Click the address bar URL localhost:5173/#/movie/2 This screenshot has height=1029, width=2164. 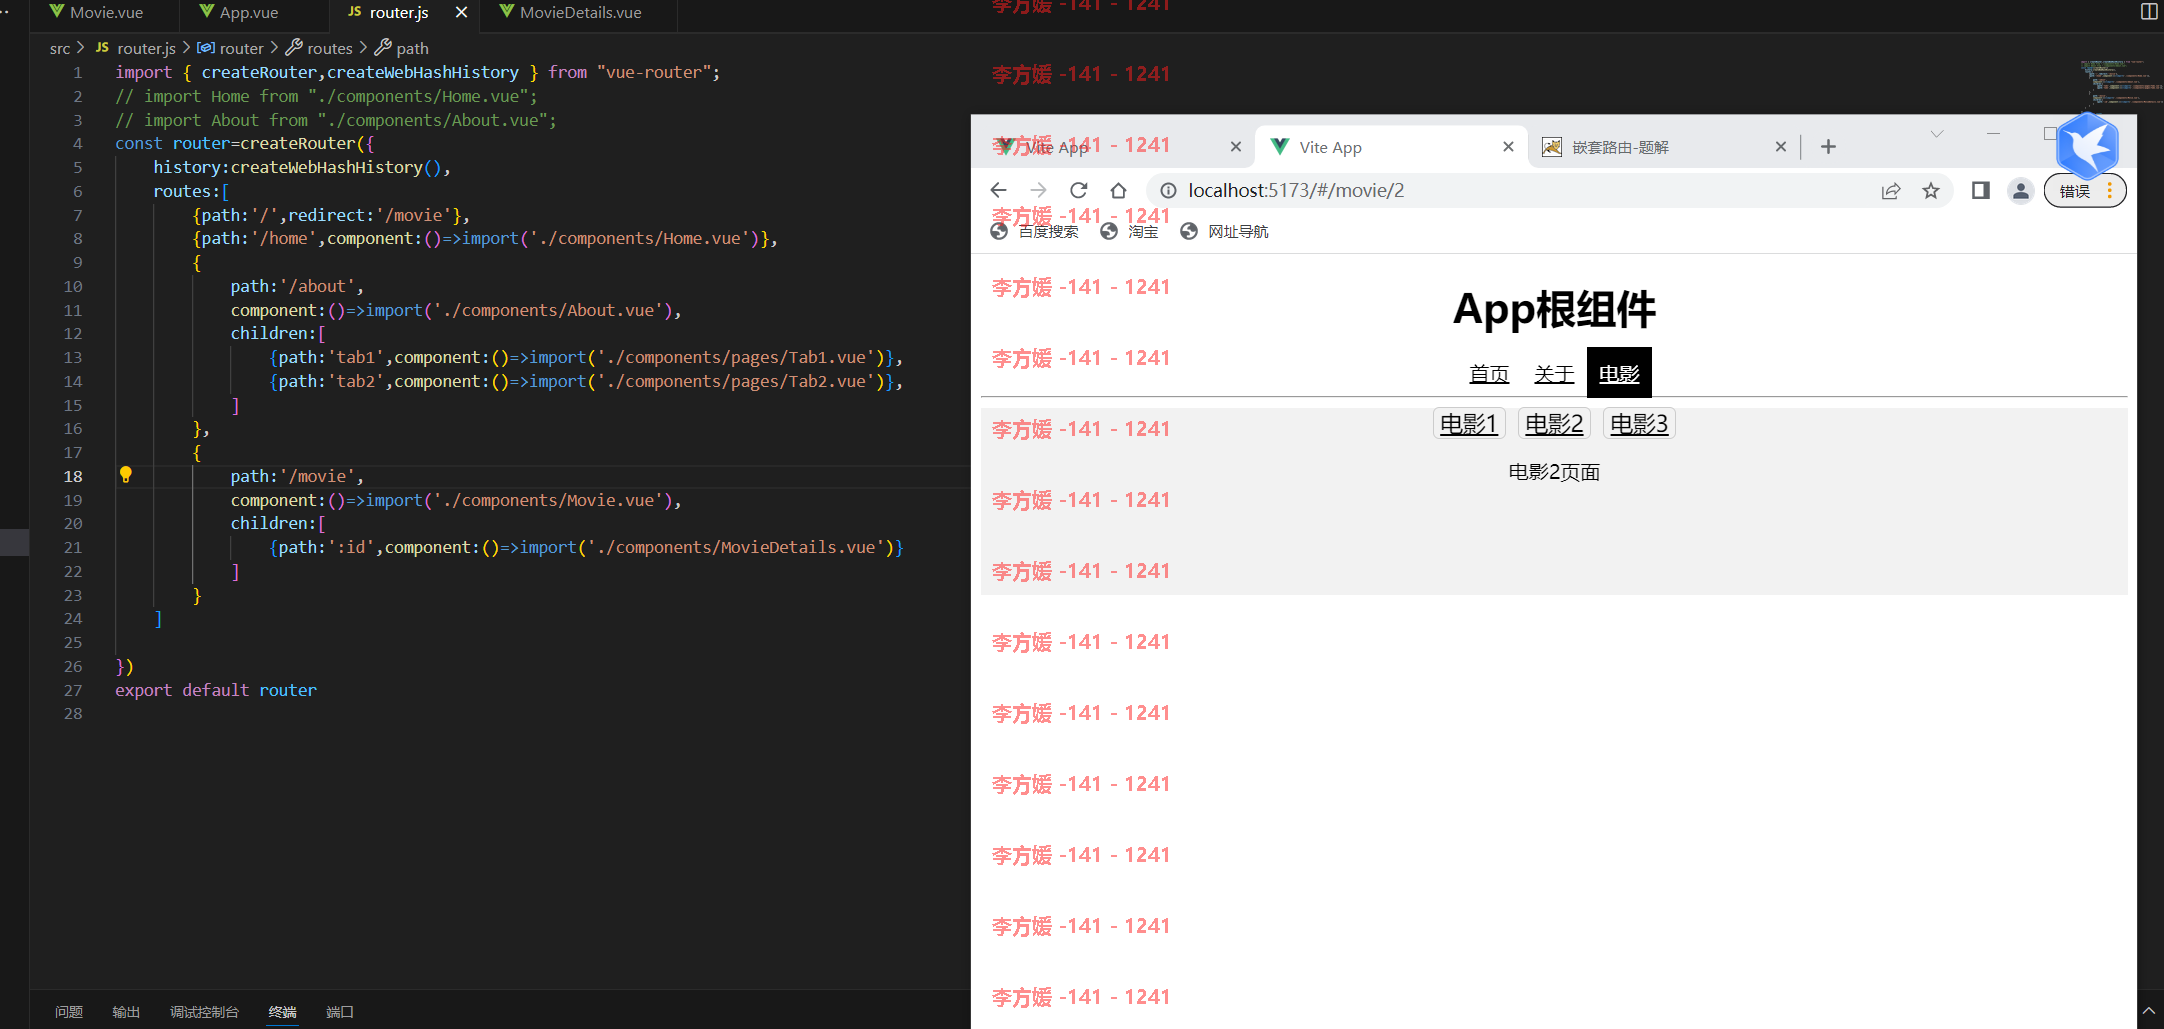pos(1296,190)
